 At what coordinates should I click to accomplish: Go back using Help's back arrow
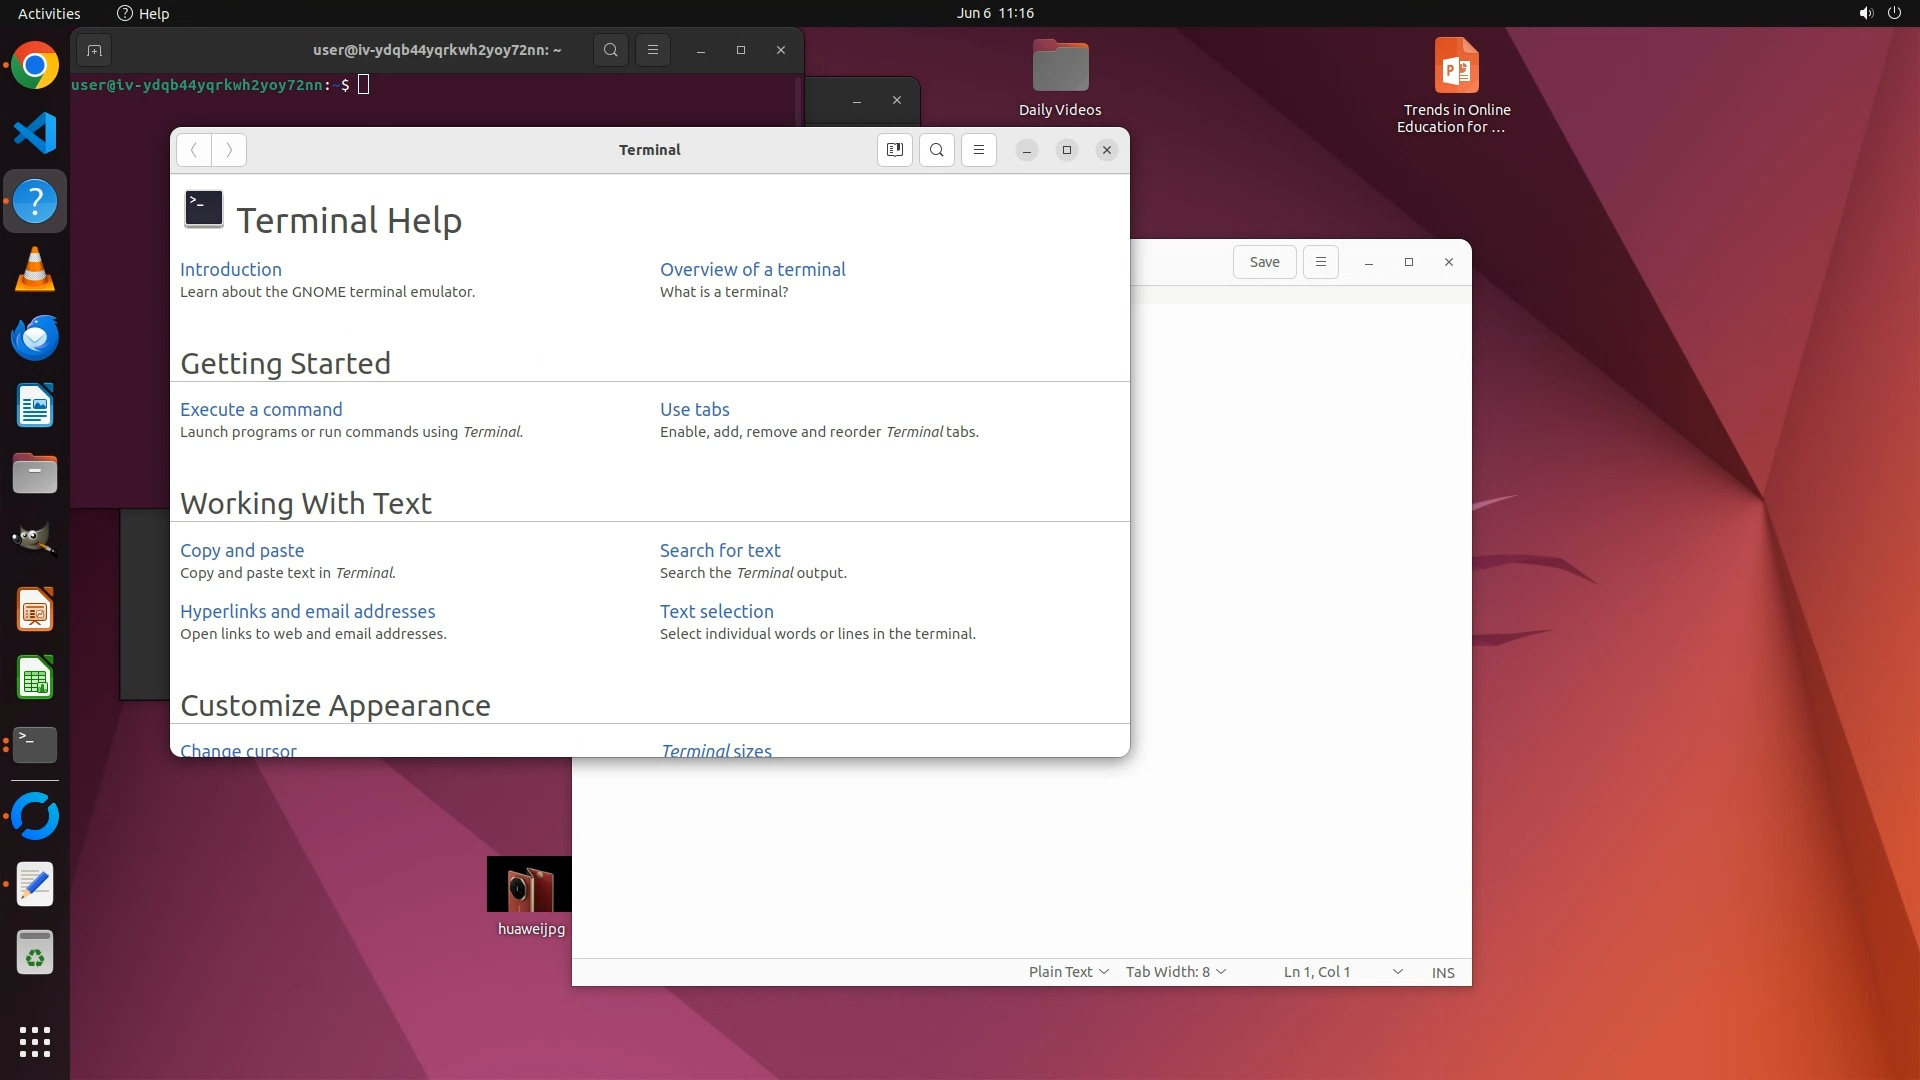pyautogui.click(x=194, y=150)
